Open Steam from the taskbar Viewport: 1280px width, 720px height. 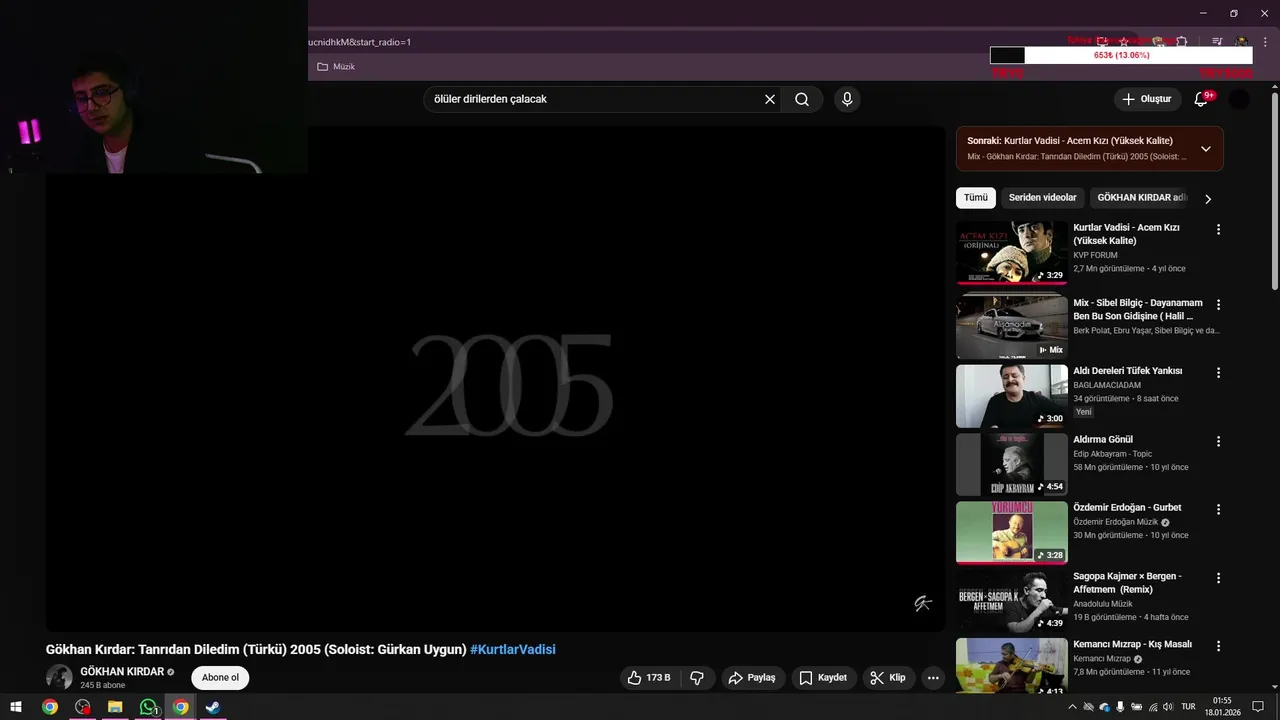(213, 707)
